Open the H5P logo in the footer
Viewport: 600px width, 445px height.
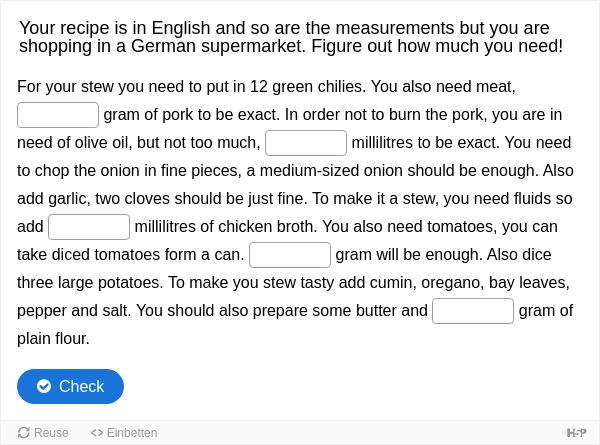576,433
